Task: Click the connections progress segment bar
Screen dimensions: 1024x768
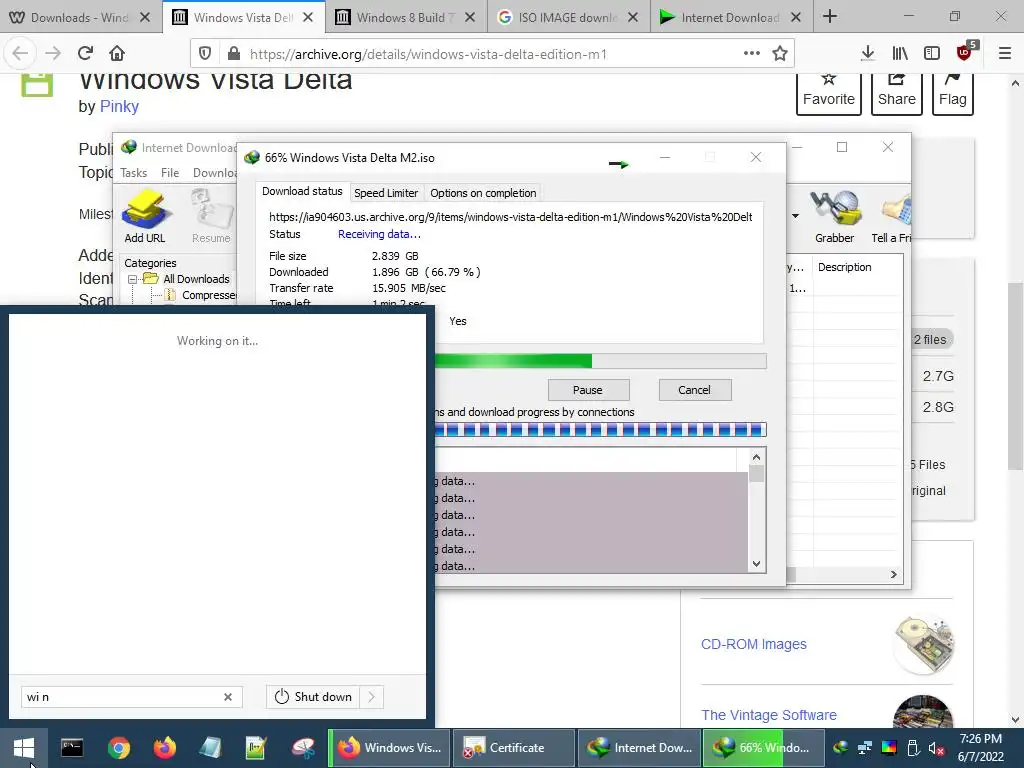Action: (600, 429)
